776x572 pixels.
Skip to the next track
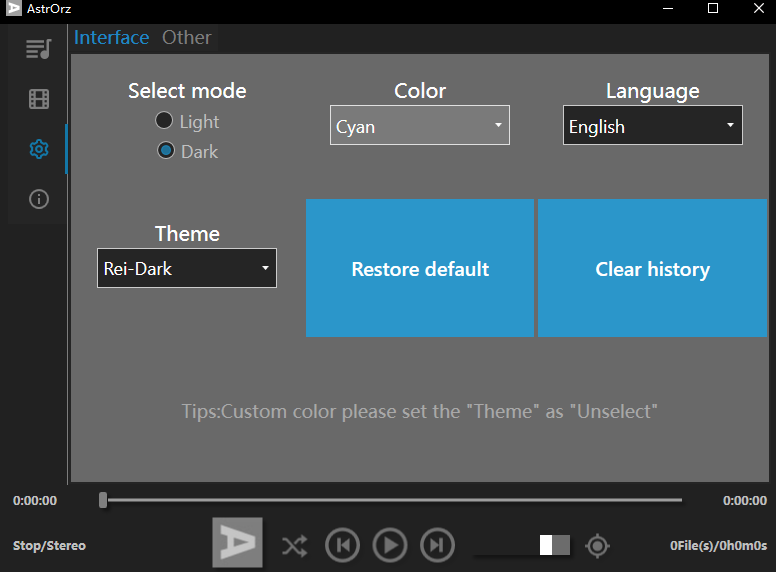(437, 545)
